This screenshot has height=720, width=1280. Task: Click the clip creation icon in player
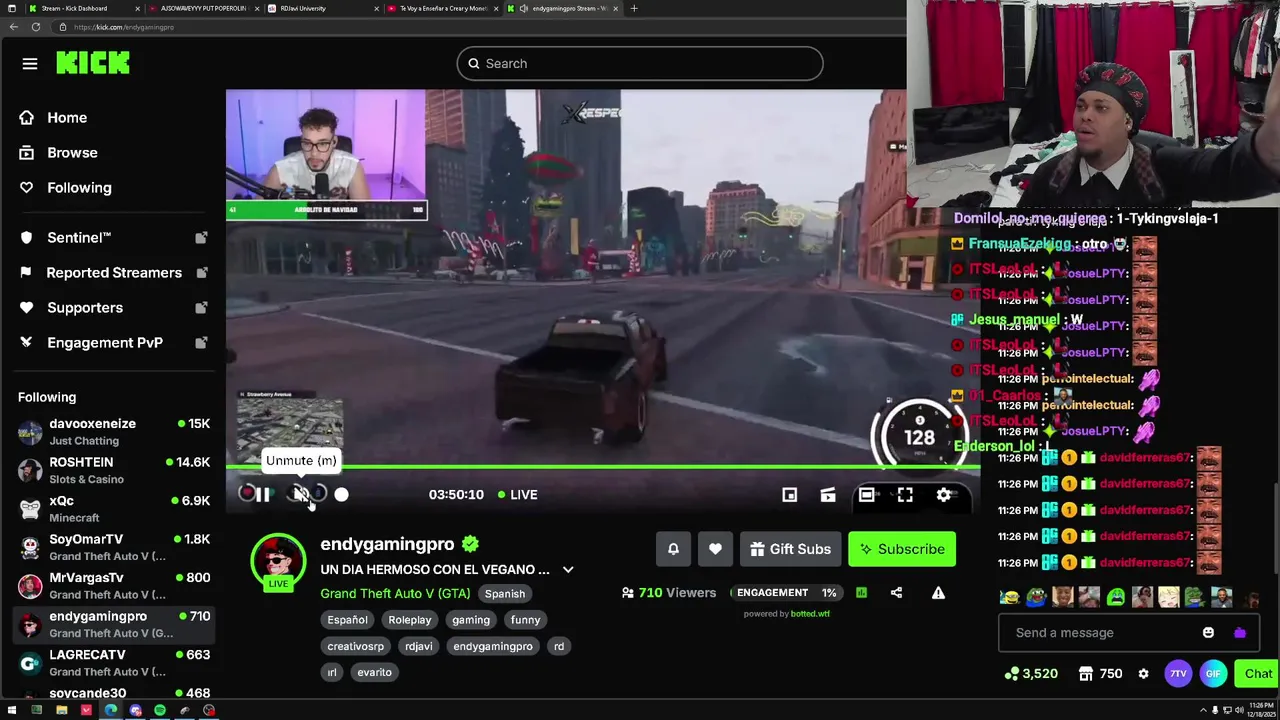(x=828, y=494)
